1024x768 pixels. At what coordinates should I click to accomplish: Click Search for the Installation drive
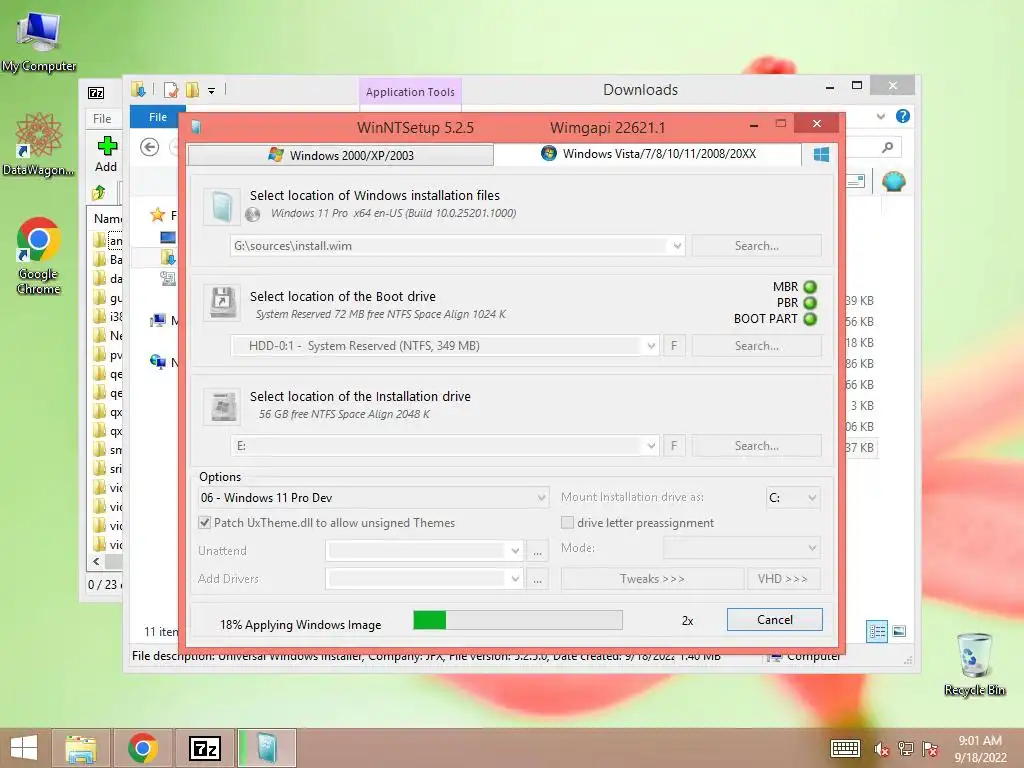tap(756, 446)
